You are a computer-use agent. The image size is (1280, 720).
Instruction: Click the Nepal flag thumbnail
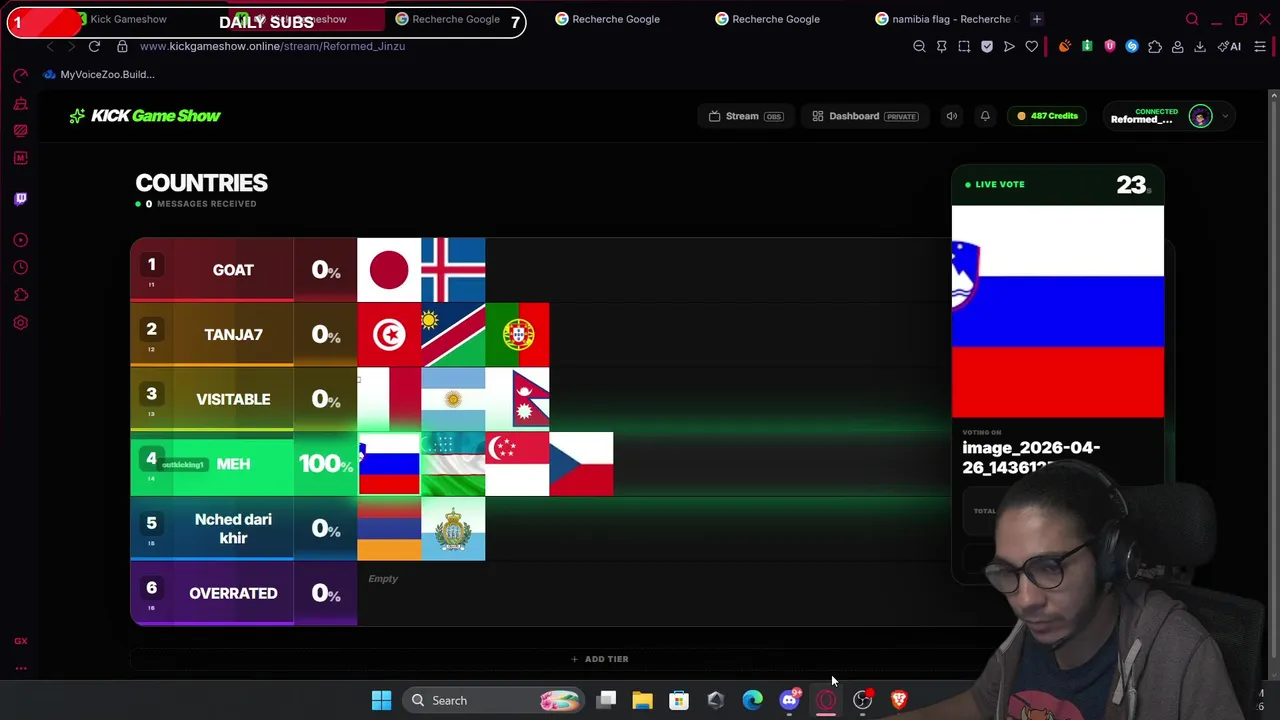pyautogui.click(x=517, y=399)
